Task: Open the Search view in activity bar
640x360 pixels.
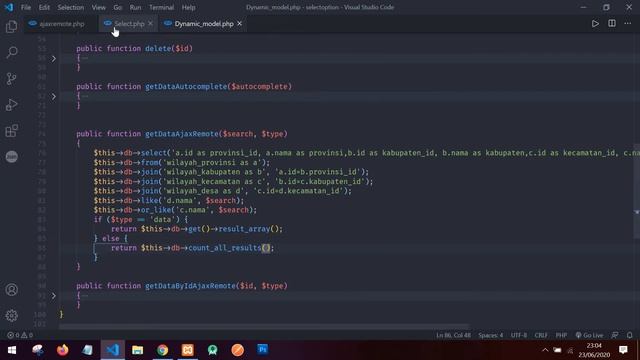Action: (x=11, y=52)
